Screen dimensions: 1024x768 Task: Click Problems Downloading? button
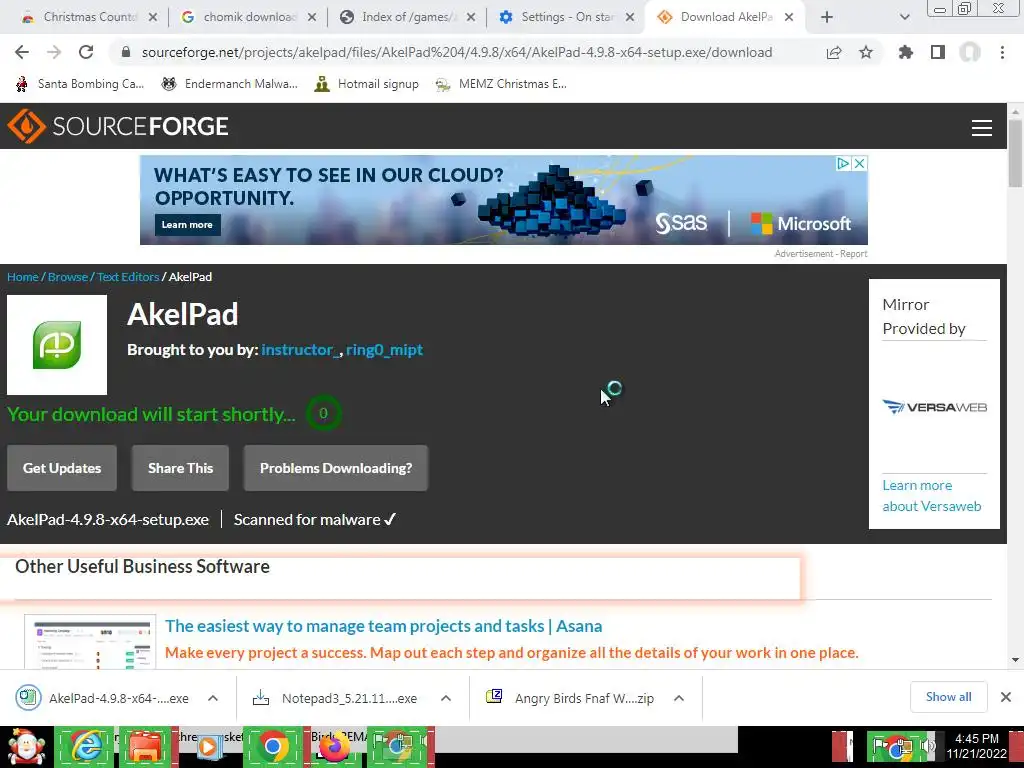336,468
